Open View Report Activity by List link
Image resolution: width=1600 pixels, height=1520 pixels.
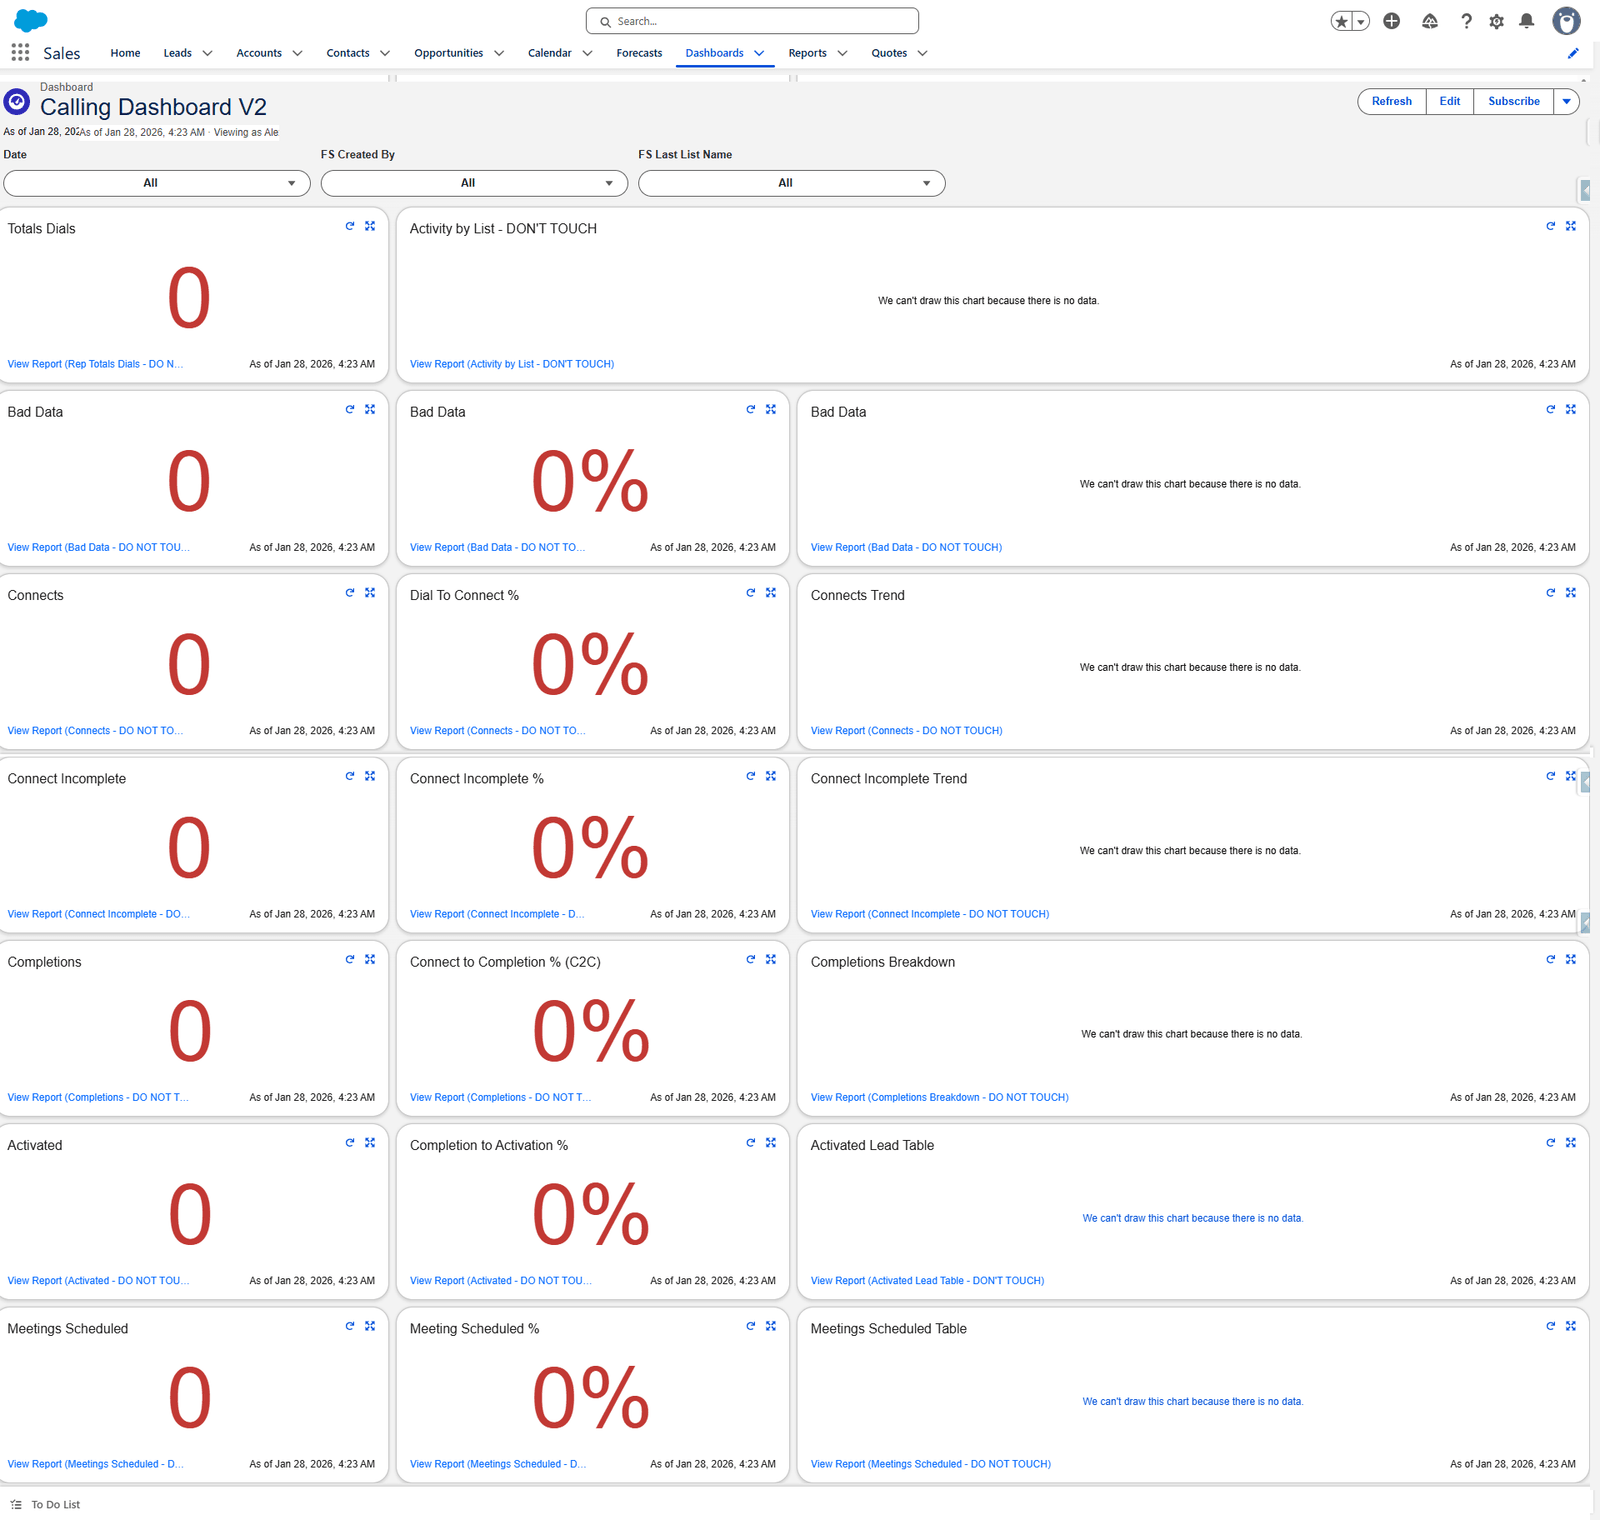(512, 364)
